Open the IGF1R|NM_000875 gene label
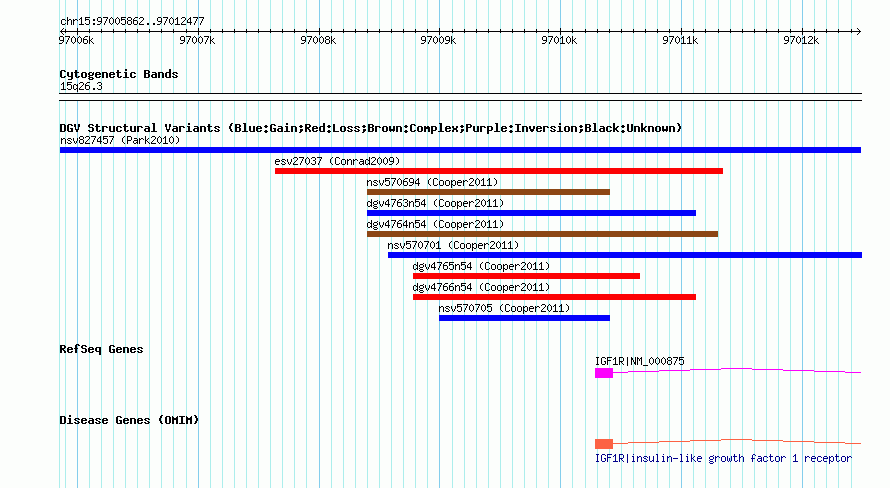The width and height of the screenshot is (890, 488). point(640,361)
